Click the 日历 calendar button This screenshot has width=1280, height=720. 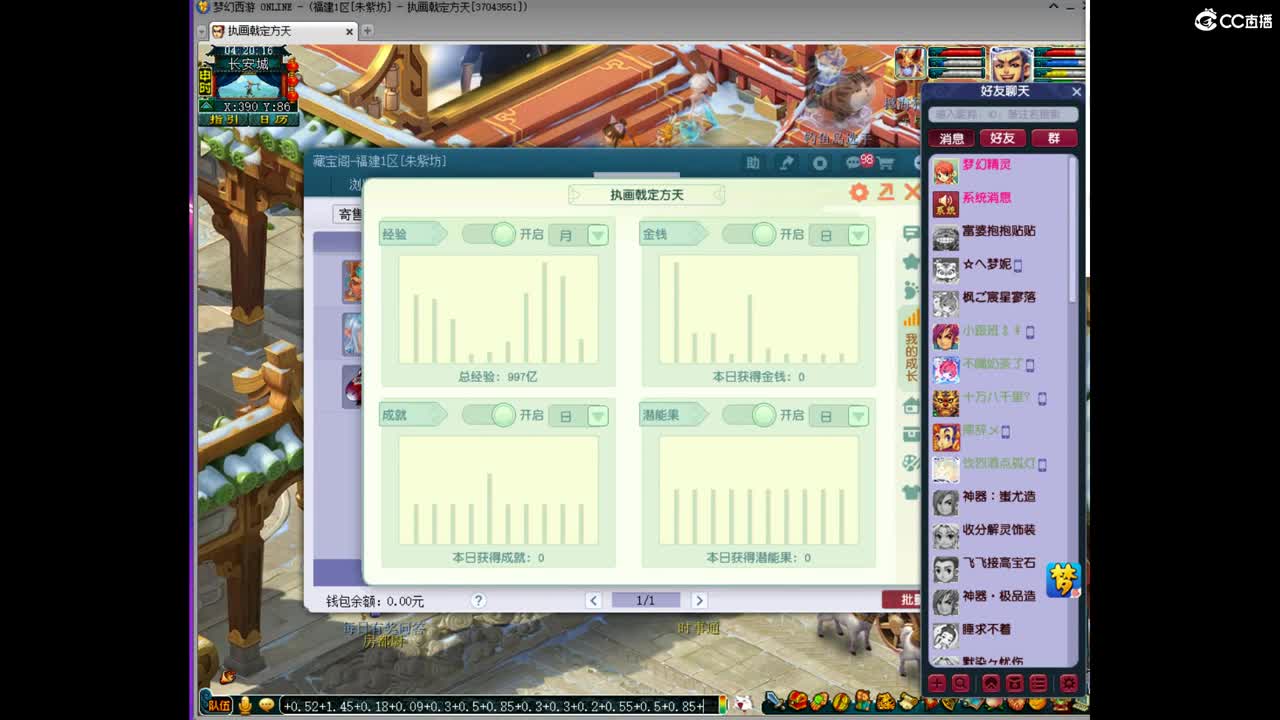(x=272, y=120)
